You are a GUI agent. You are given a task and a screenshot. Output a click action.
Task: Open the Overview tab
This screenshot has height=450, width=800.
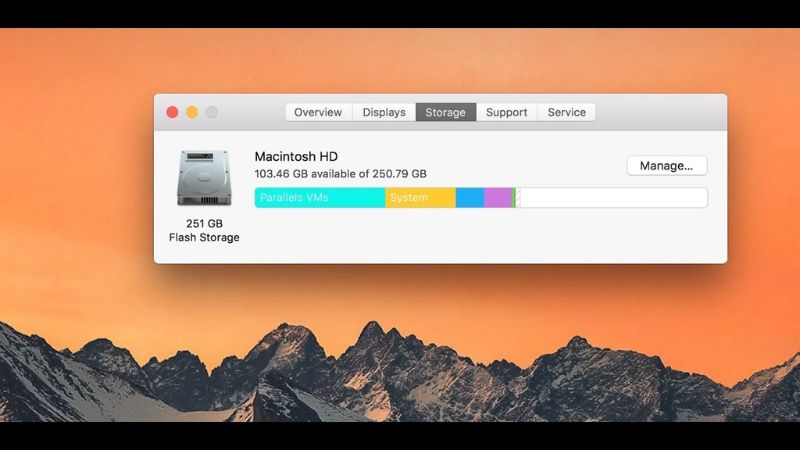(318, 112)
